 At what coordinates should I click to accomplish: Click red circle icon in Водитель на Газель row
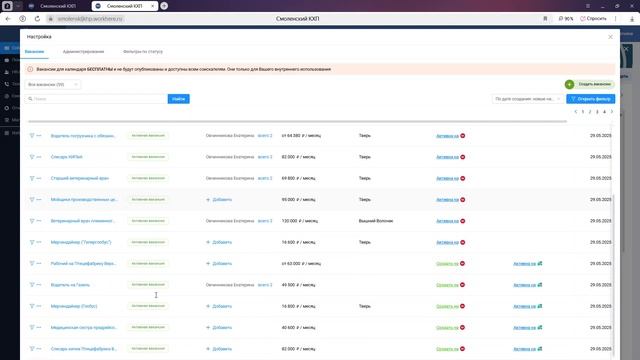click(462, 284)
